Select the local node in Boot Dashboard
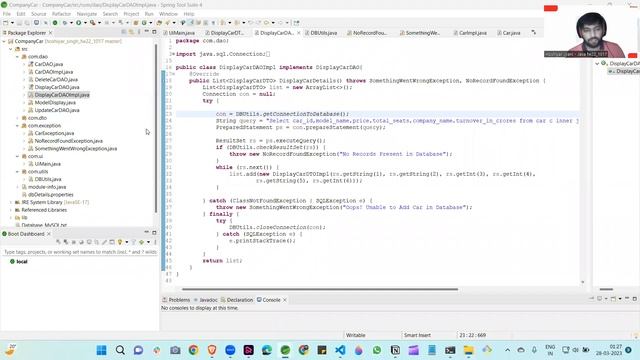Screen dimensions: 640x360 (x=18, y=262)
